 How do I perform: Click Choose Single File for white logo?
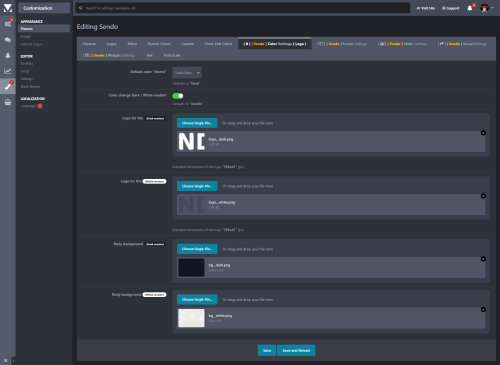[197, 186]
